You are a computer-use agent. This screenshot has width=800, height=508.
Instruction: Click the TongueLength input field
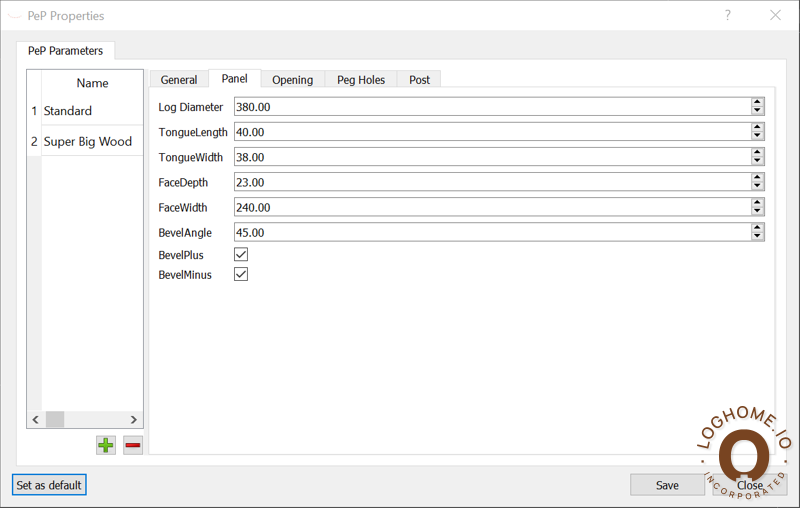tap(492, 132)
